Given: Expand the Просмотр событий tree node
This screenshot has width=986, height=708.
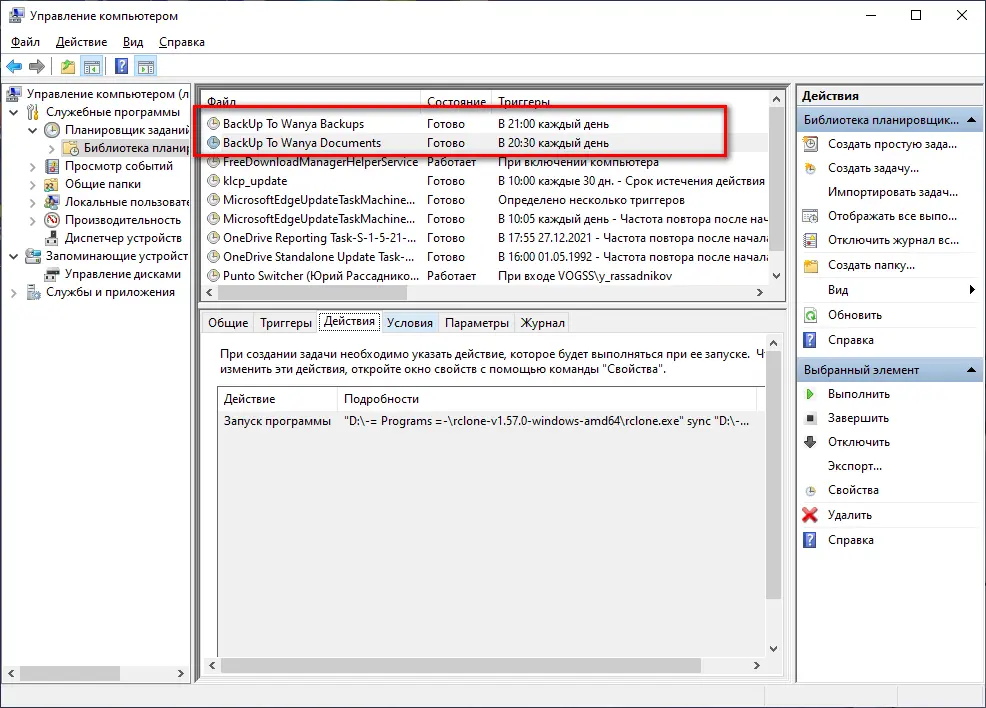Looking at the screenshot, I should point(32,166).
